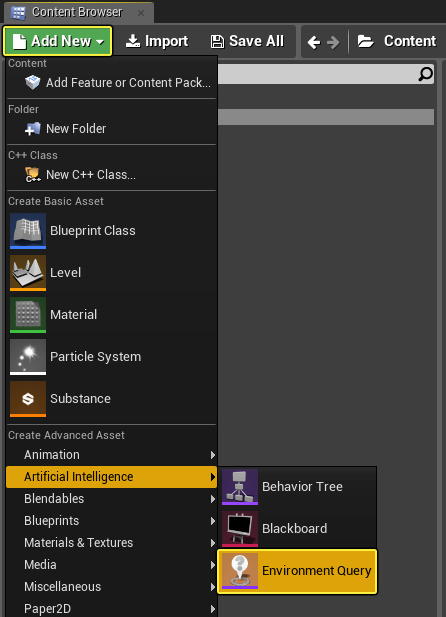446x617 pixels.
Task: Click the Add New button
Action: (57, 41)
